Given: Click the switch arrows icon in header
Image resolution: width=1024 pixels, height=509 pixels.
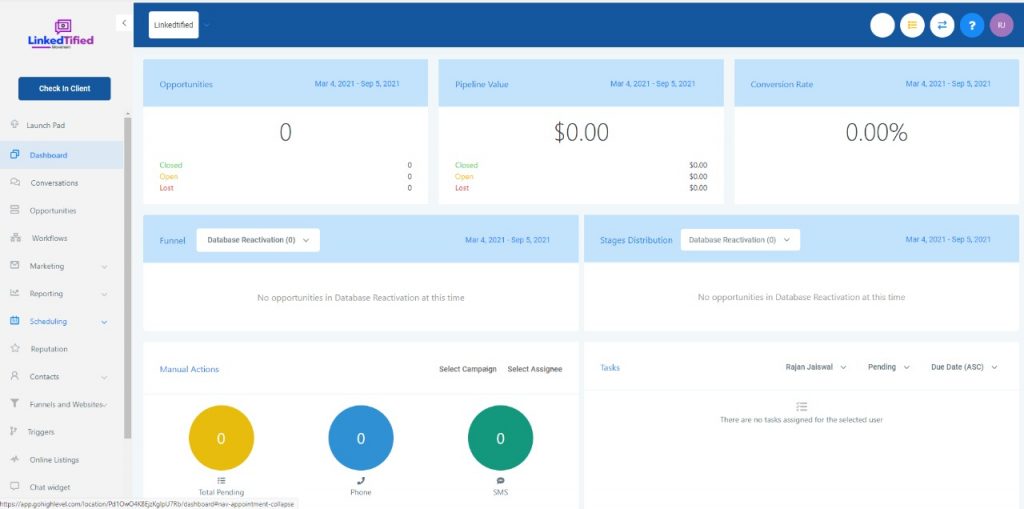Looking at the screenshot, I should coord(942,25).
